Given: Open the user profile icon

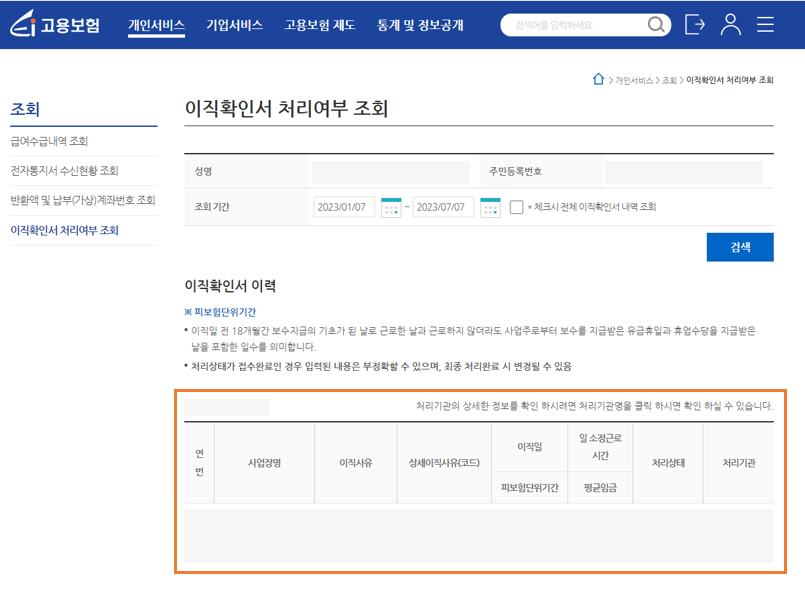Looking at the screenshot, I should 730,25.
